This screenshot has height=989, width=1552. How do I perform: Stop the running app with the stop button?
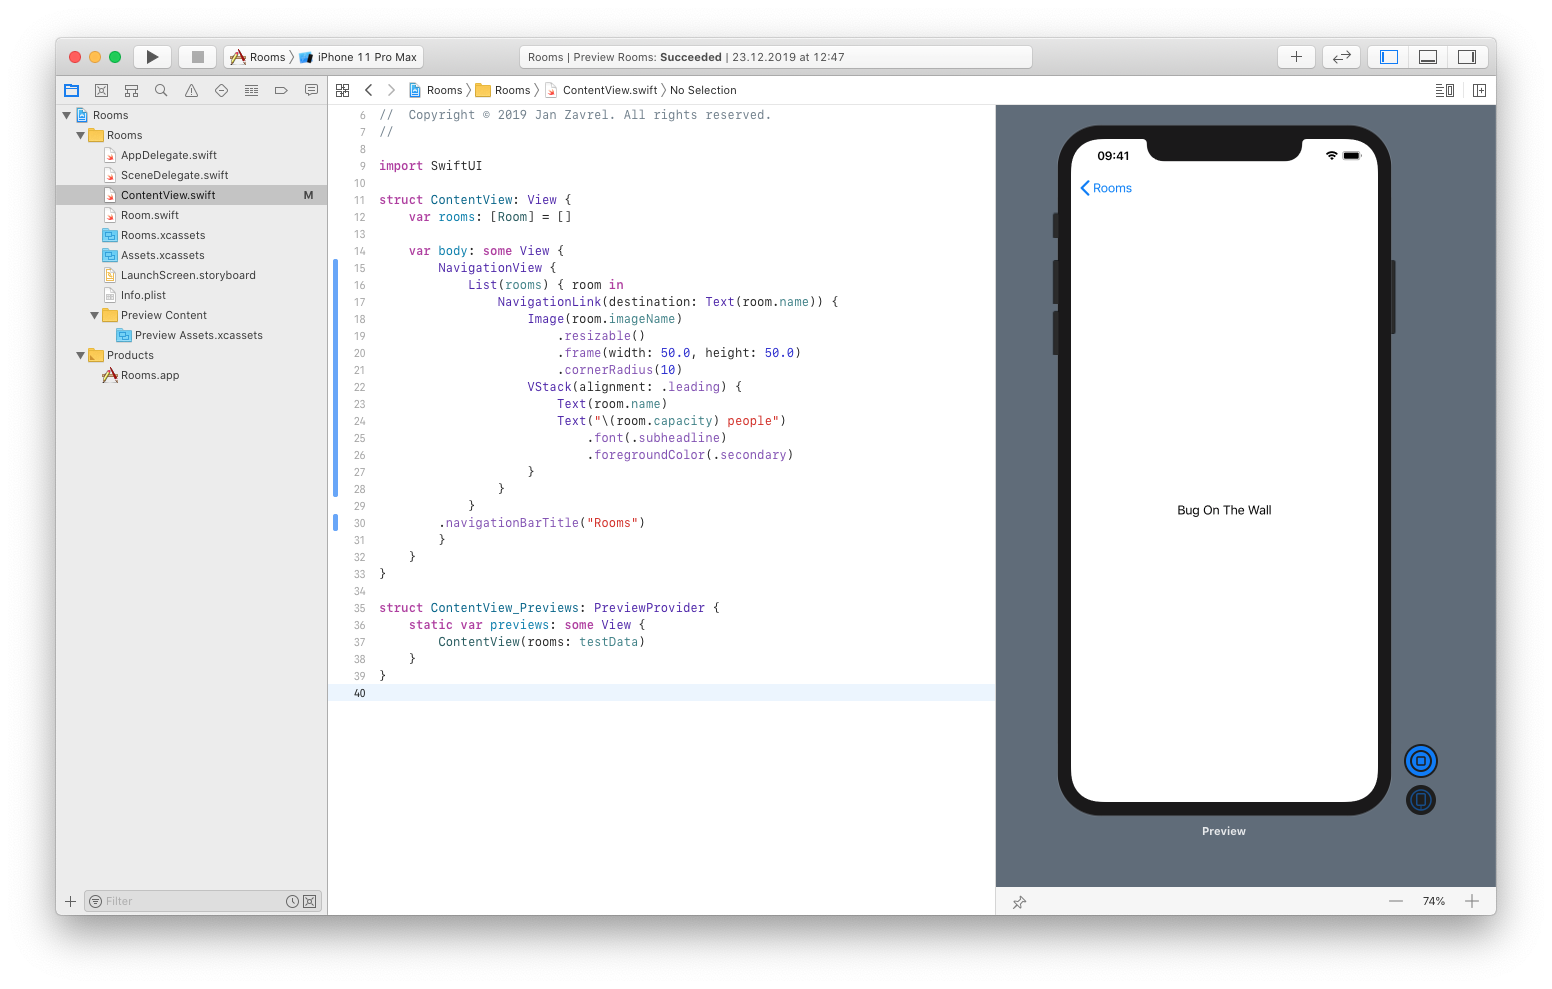pos(197,57)
